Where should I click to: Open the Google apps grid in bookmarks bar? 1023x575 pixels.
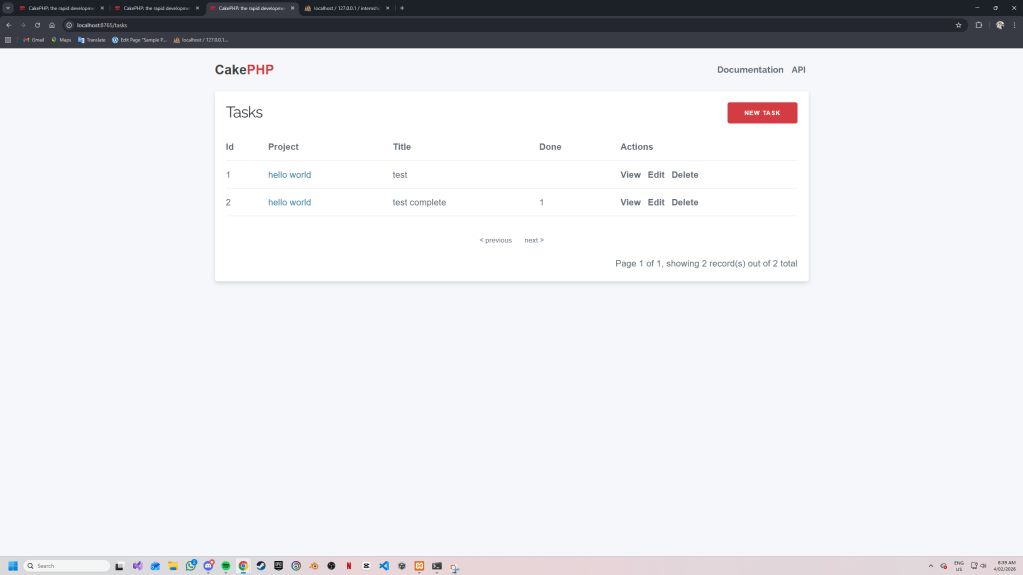[x=9, y=40]
